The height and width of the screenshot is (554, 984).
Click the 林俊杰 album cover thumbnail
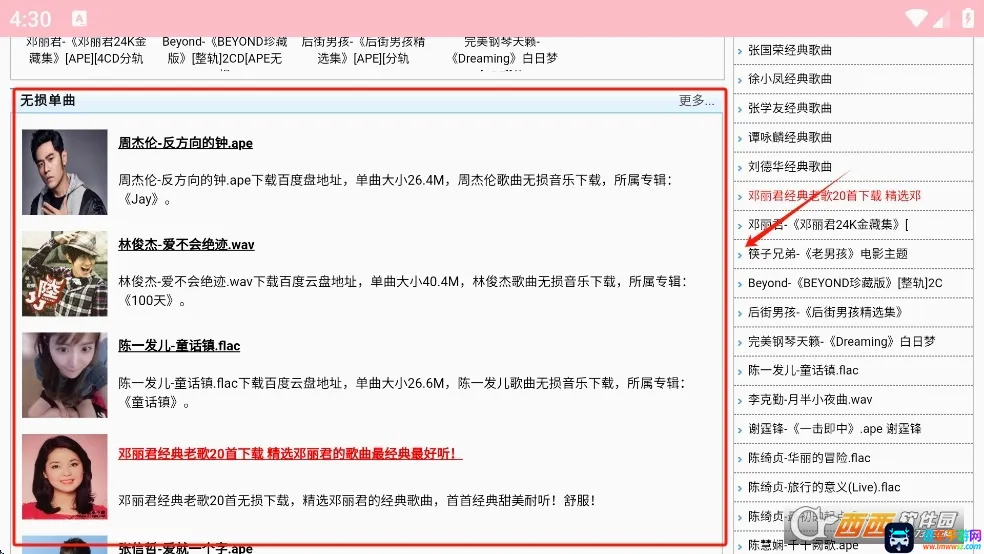pyautogui.click(x=65, y=274)
